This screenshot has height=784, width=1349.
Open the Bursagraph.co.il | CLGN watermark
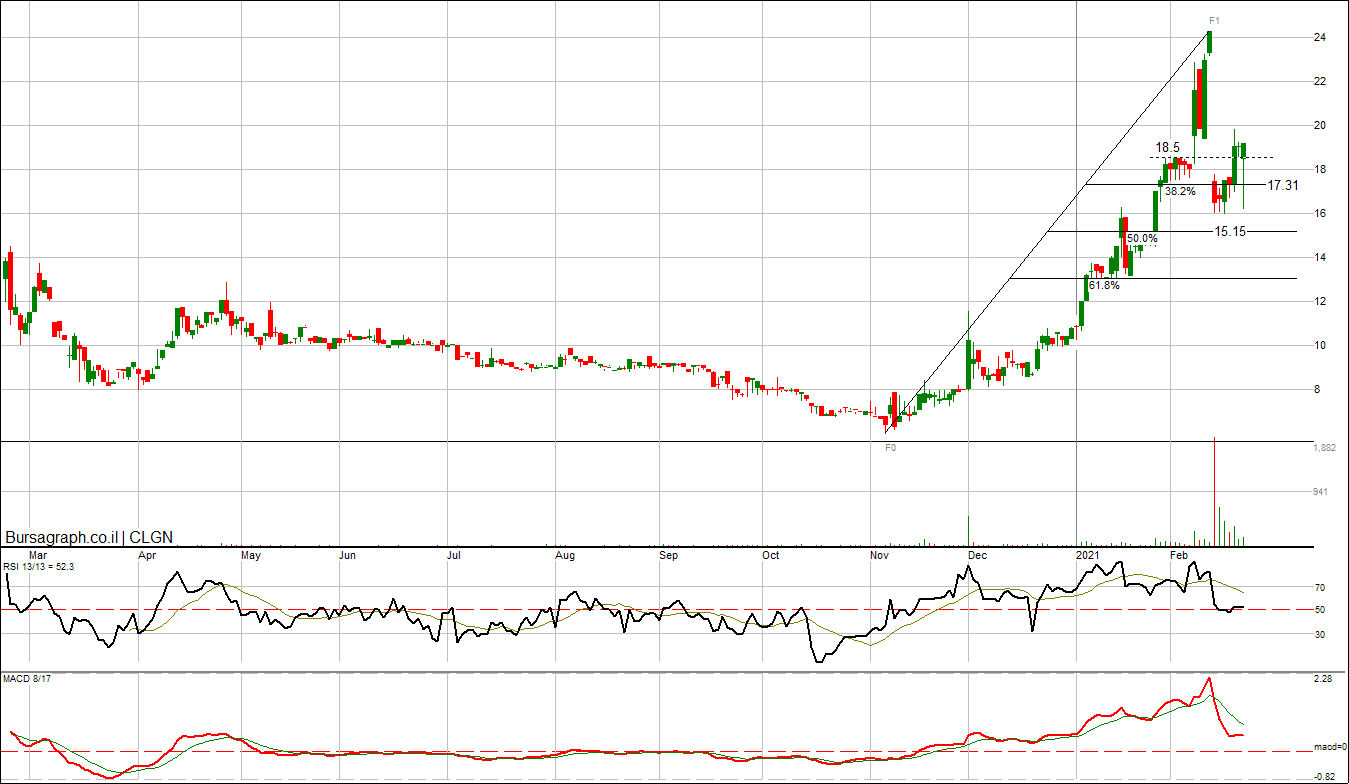click(x=89, y=537)
